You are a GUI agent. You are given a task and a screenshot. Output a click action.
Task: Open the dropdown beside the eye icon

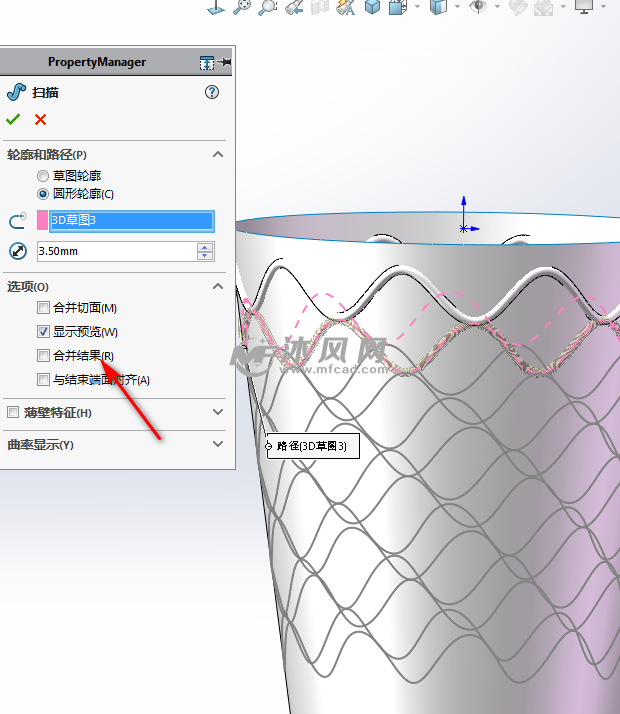[498, 6]
